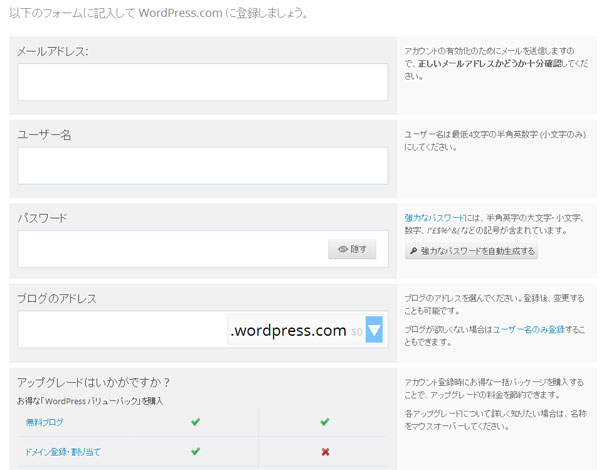Open the 無料ブログ link
This screenshot has width=609, height=470.
[x=44, y=422]
